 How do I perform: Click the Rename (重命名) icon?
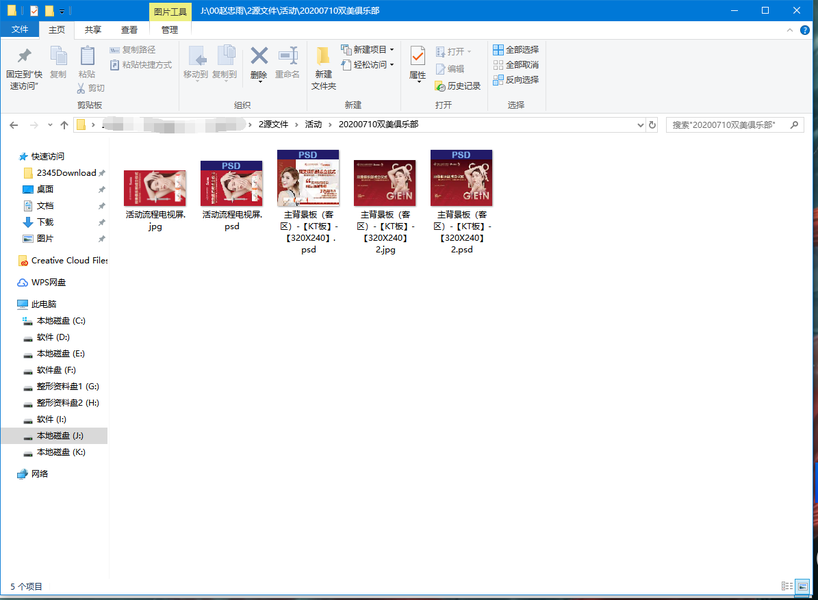pos(287,55)
